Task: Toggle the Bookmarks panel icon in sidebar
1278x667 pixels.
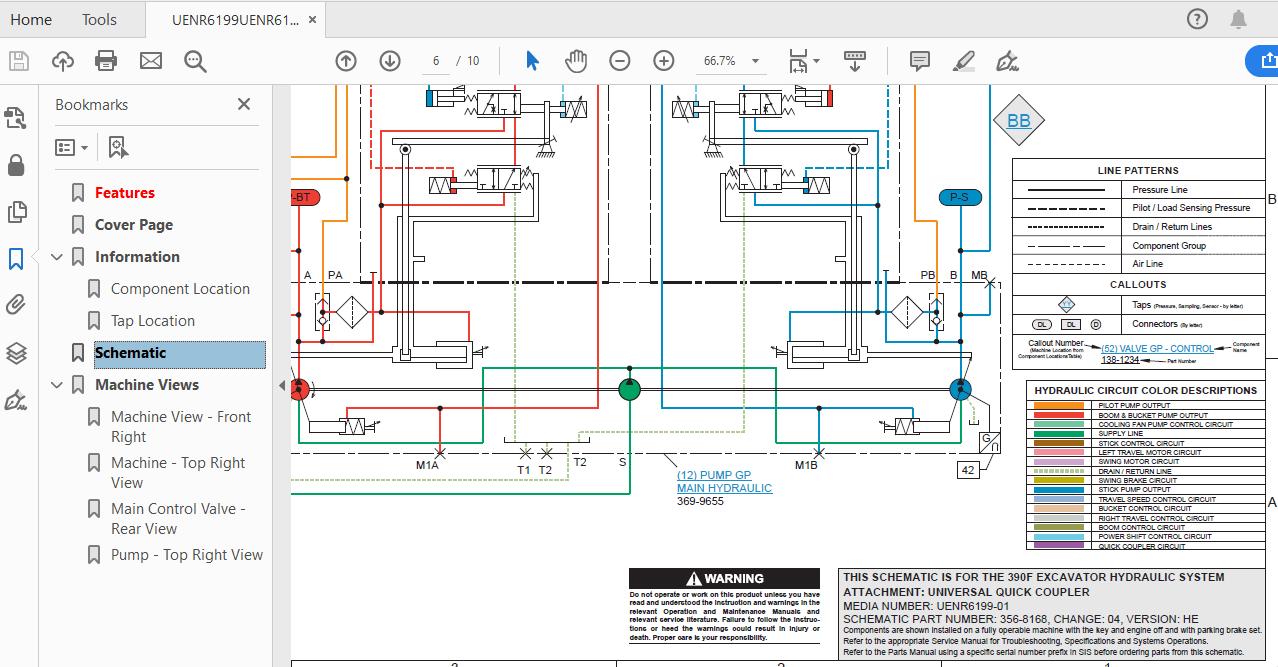Action: (16, 259)
